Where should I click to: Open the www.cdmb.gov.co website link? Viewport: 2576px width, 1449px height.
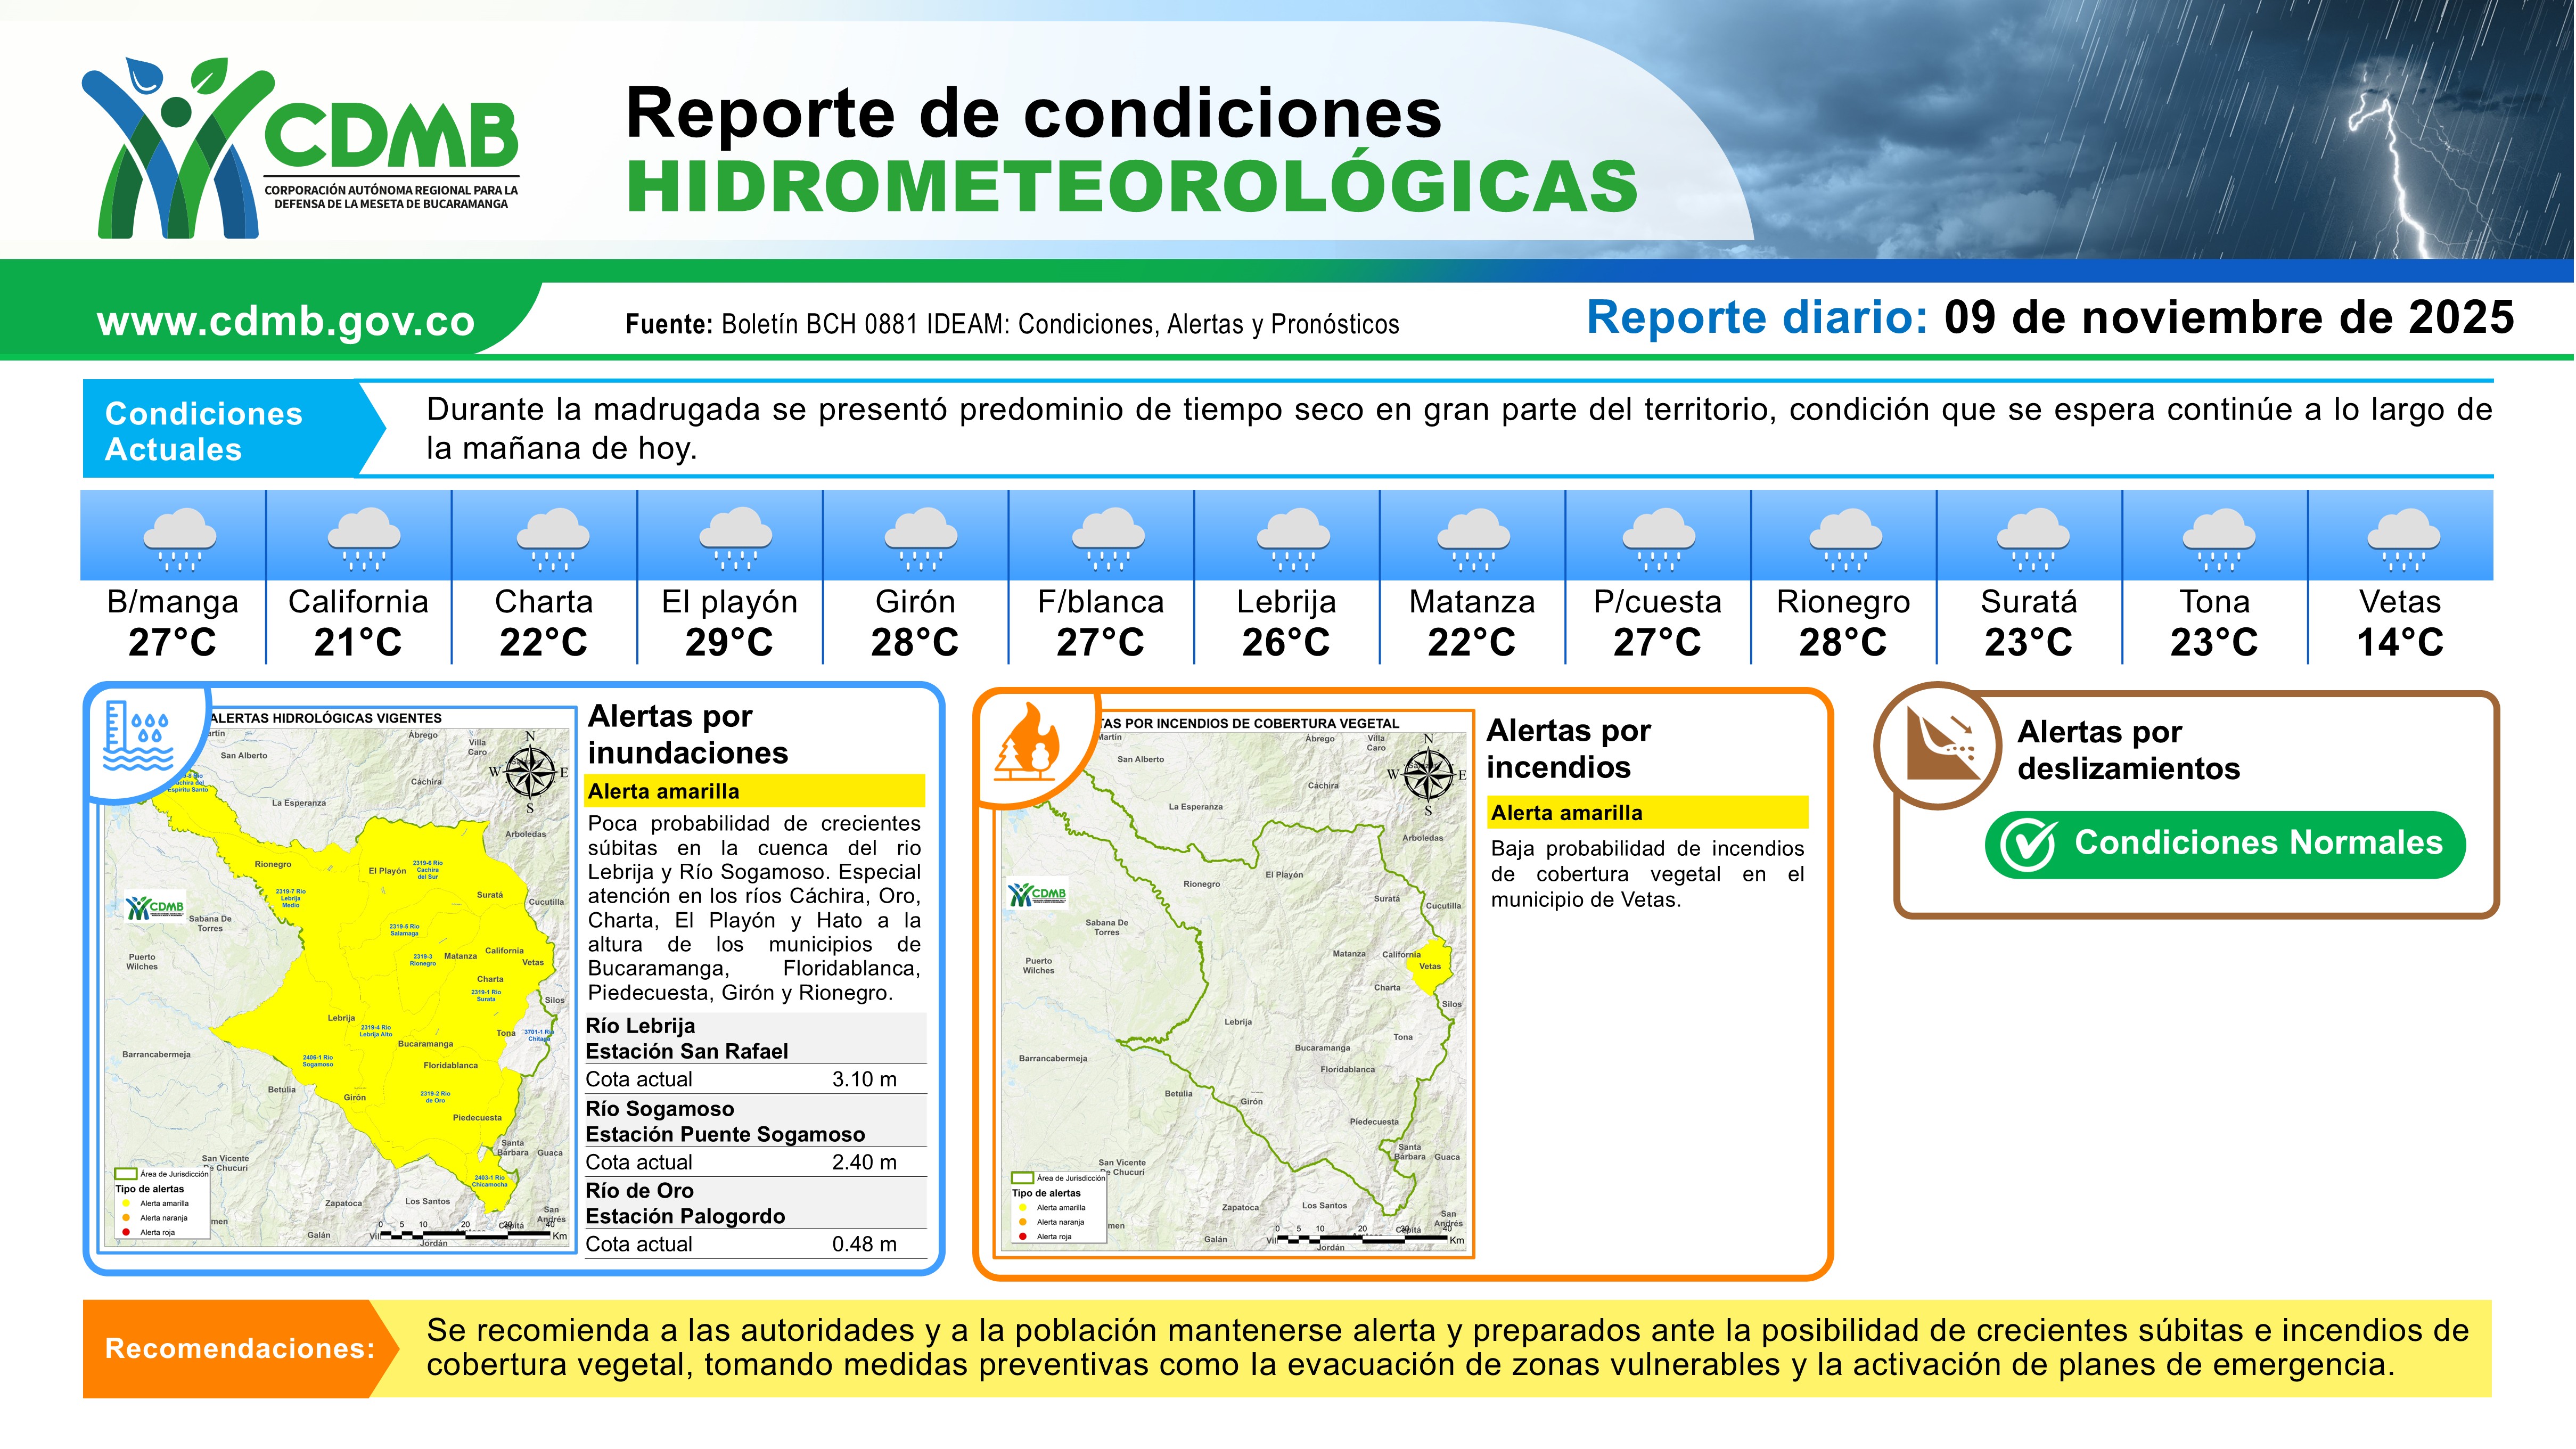click(x=286, y=322)
